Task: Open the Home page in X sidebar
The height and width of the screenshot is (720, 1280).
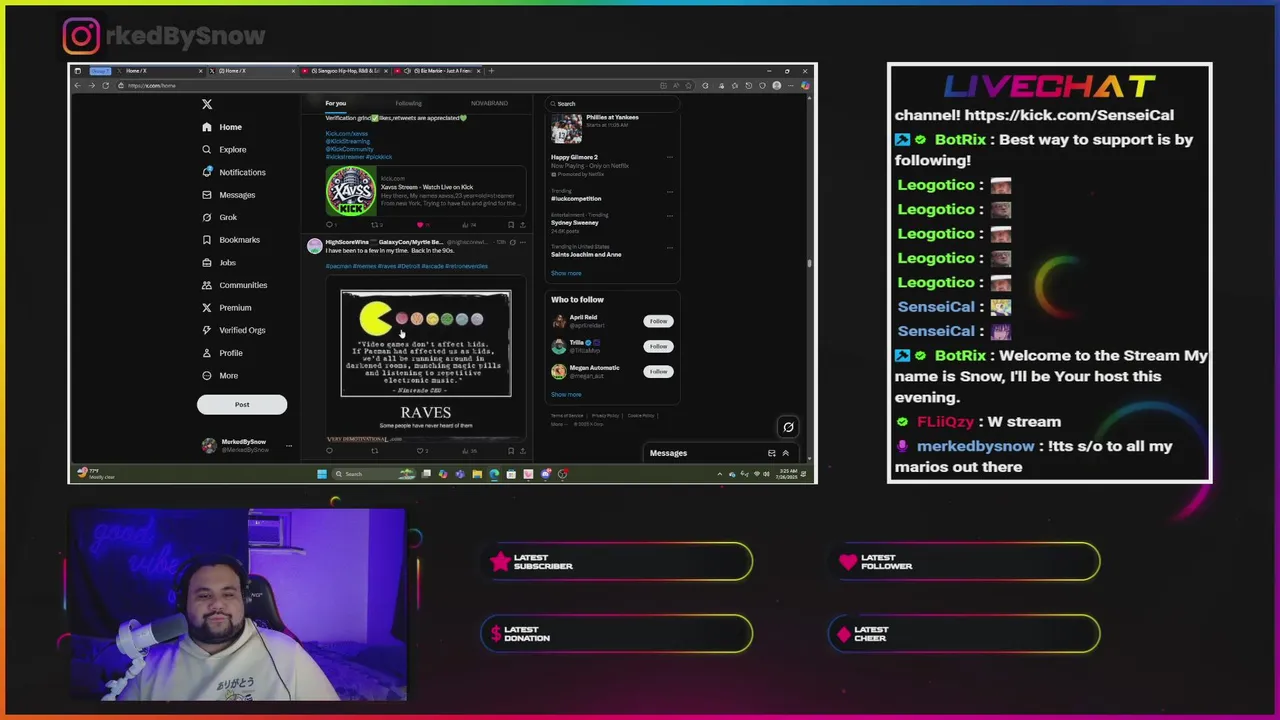Action: 222,127
